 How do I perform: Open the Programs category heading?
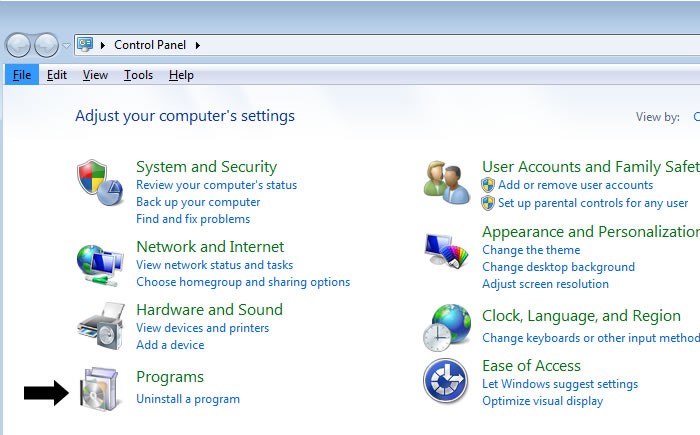click(170, 377)
